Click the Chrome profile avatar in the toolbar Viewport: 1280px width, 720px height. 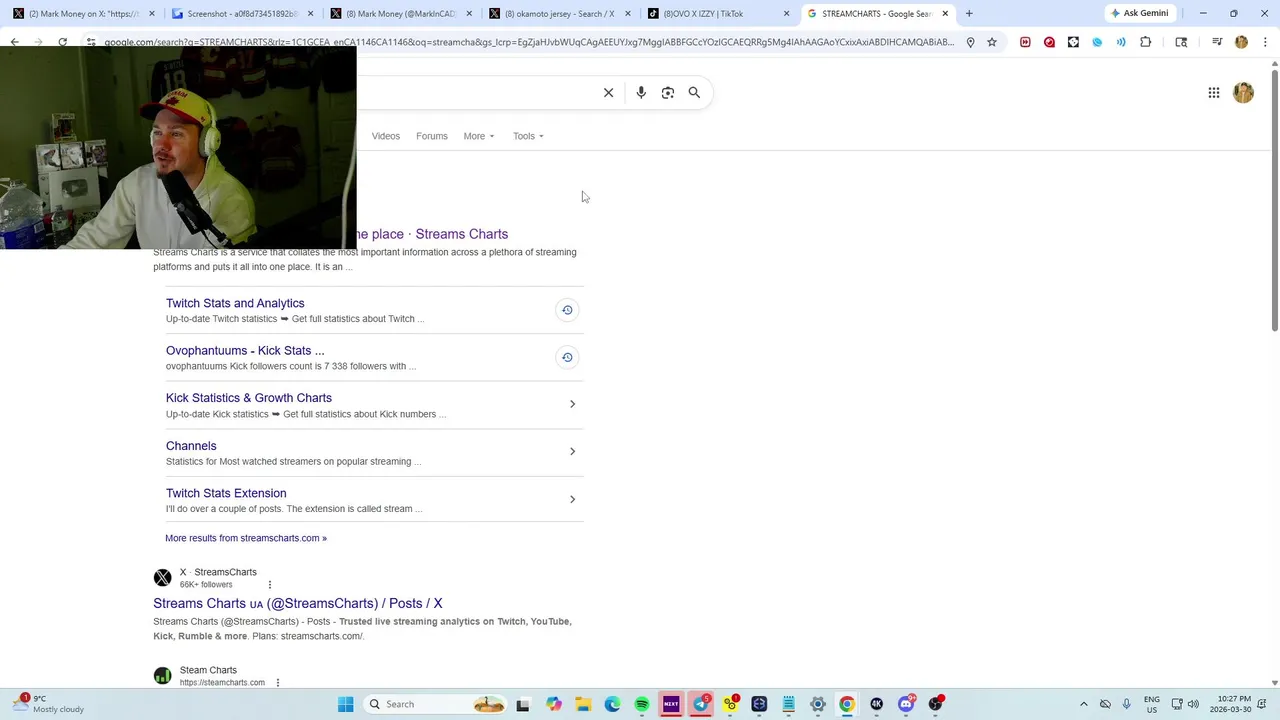coord(1241,42)
